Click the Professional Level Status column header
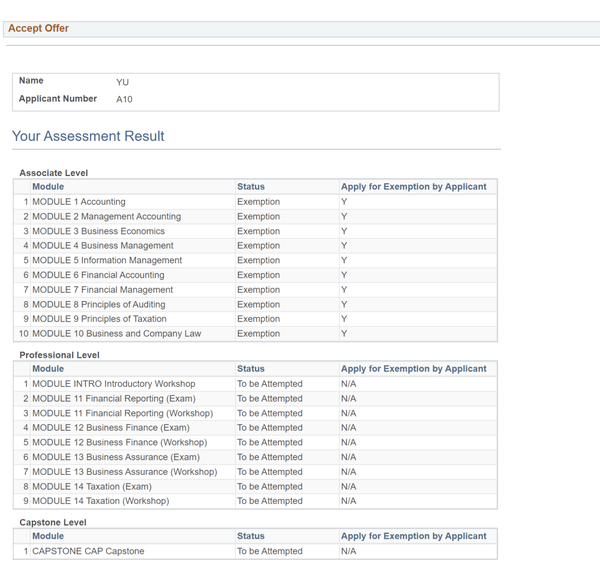Image resolution: width=600 pixels, height=581 pixels. click(x=251, y=369)
